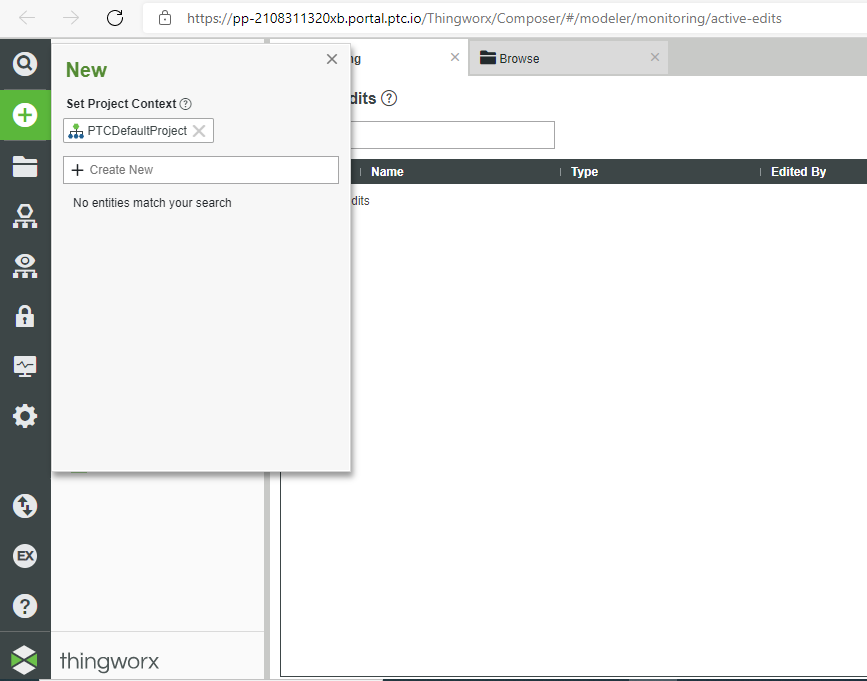Refresh the page in the browser
This screenshot has height=681, width=867.
[114, 17]
